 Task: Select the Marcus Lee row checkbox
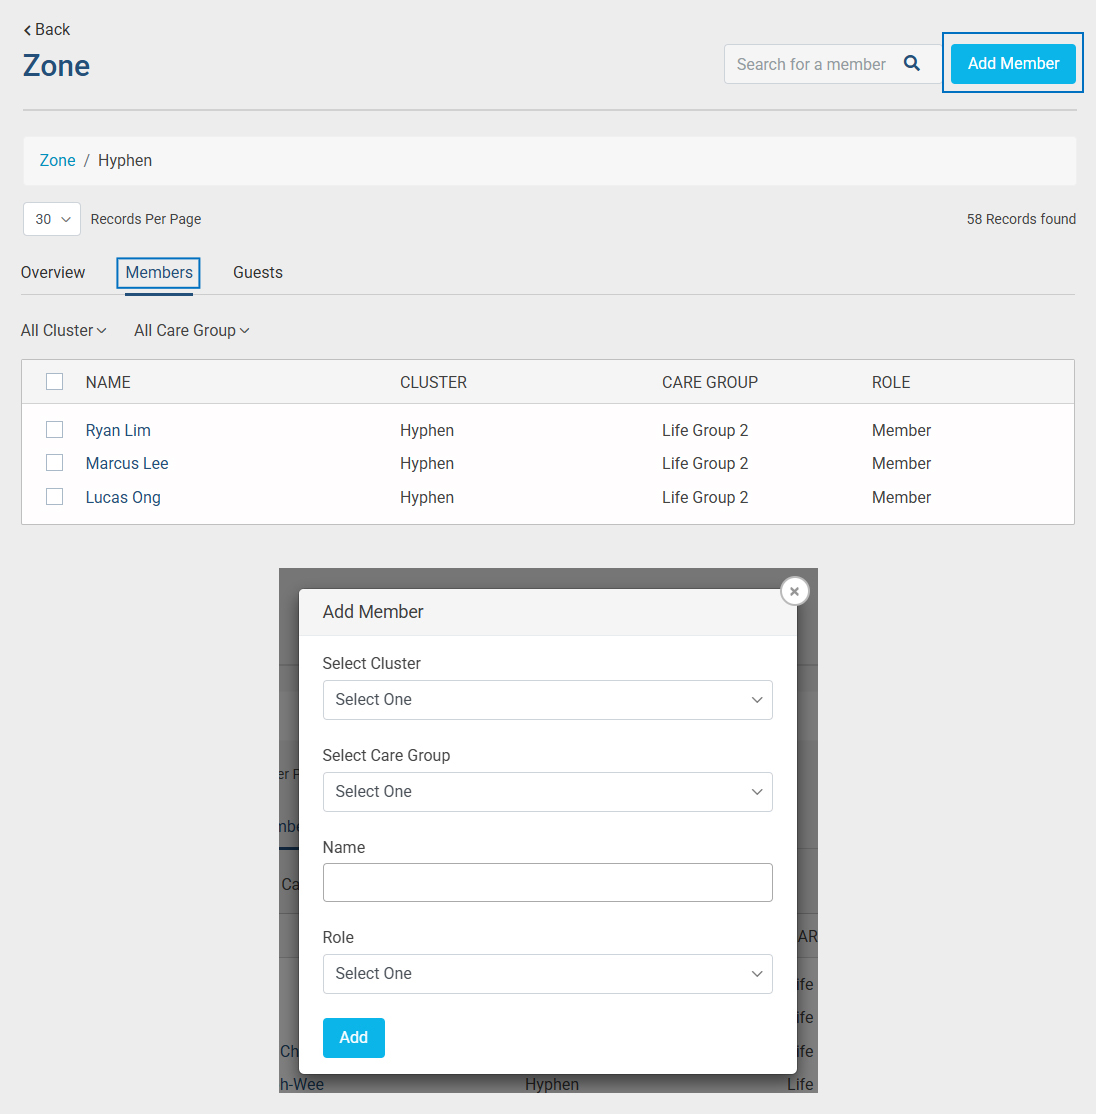[55, 463]
